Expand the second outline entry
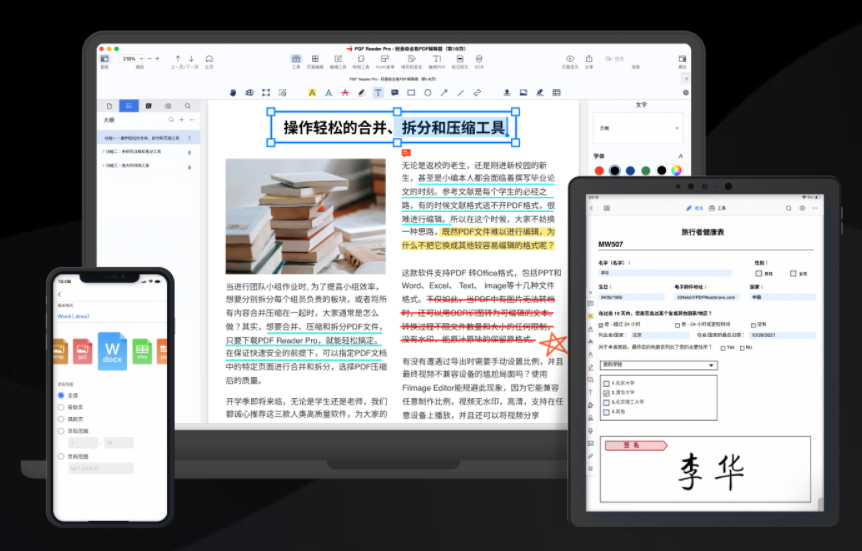The height and width of the screenshot is (551, 862). tap(103, 151)
